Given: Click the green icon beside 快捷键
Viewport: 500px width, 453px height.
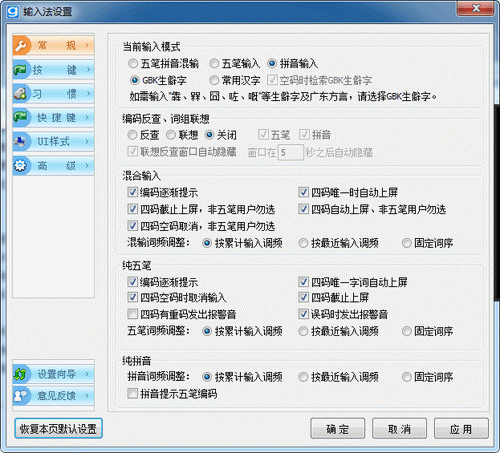Looking at the screenshot, I should [21, 117].
